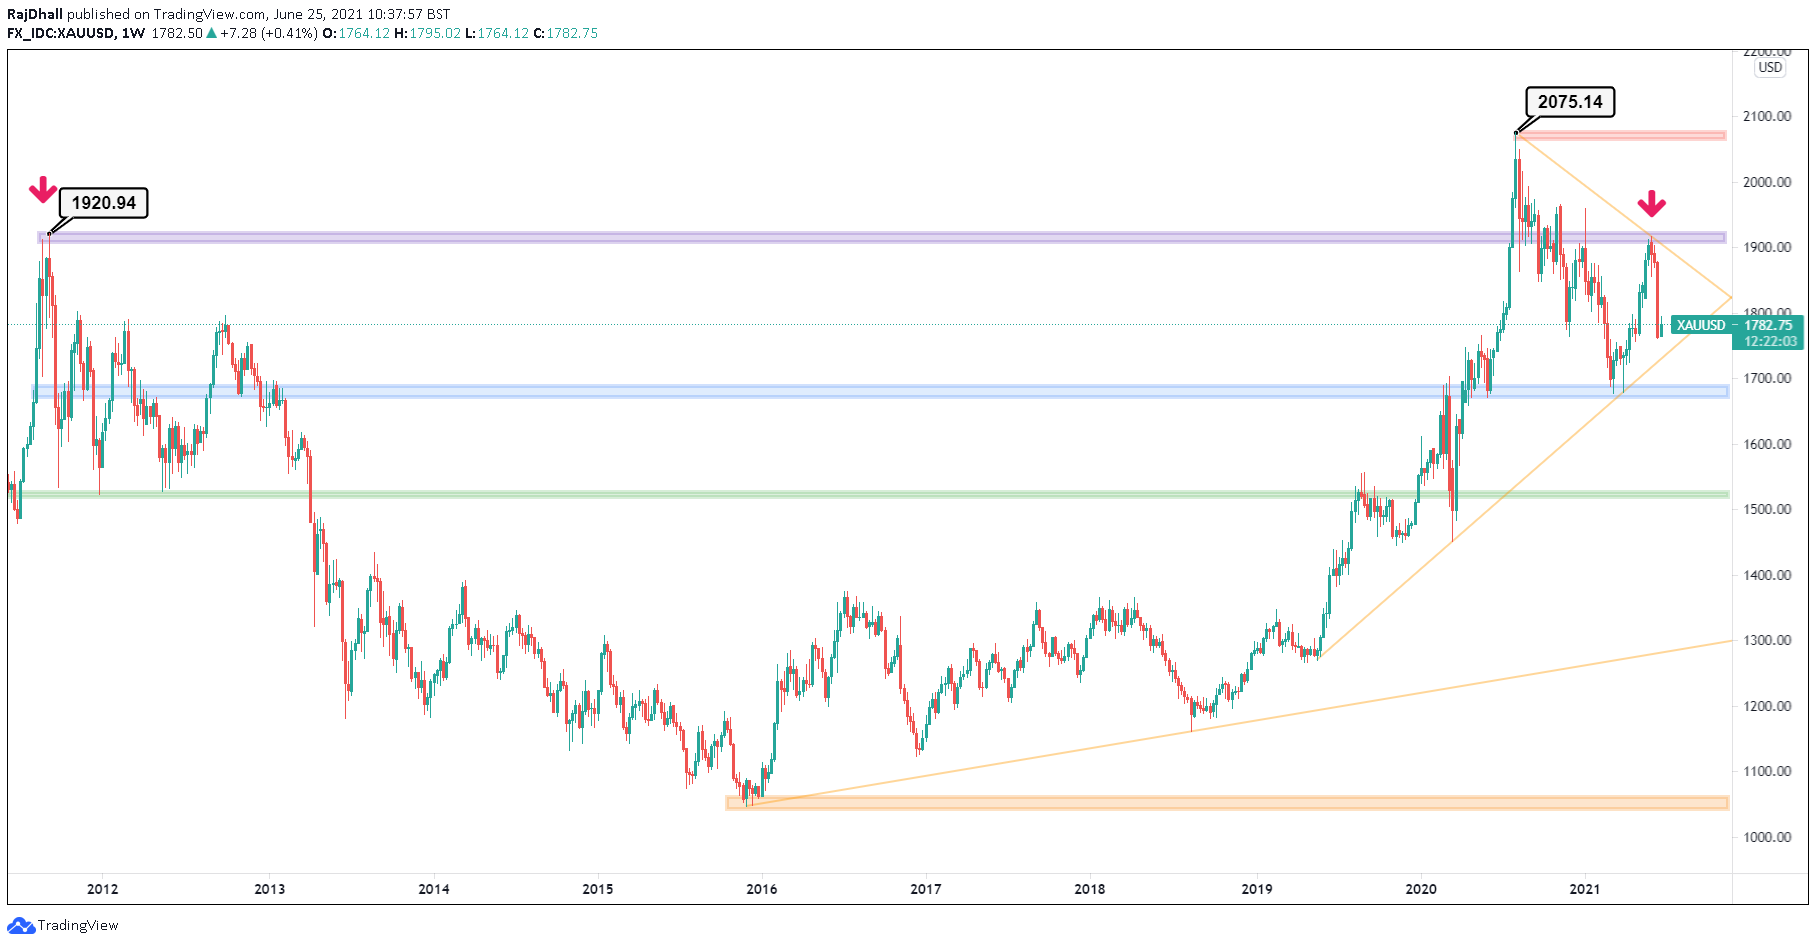Click the green up triangle beside +7.28

coord(211,33)
